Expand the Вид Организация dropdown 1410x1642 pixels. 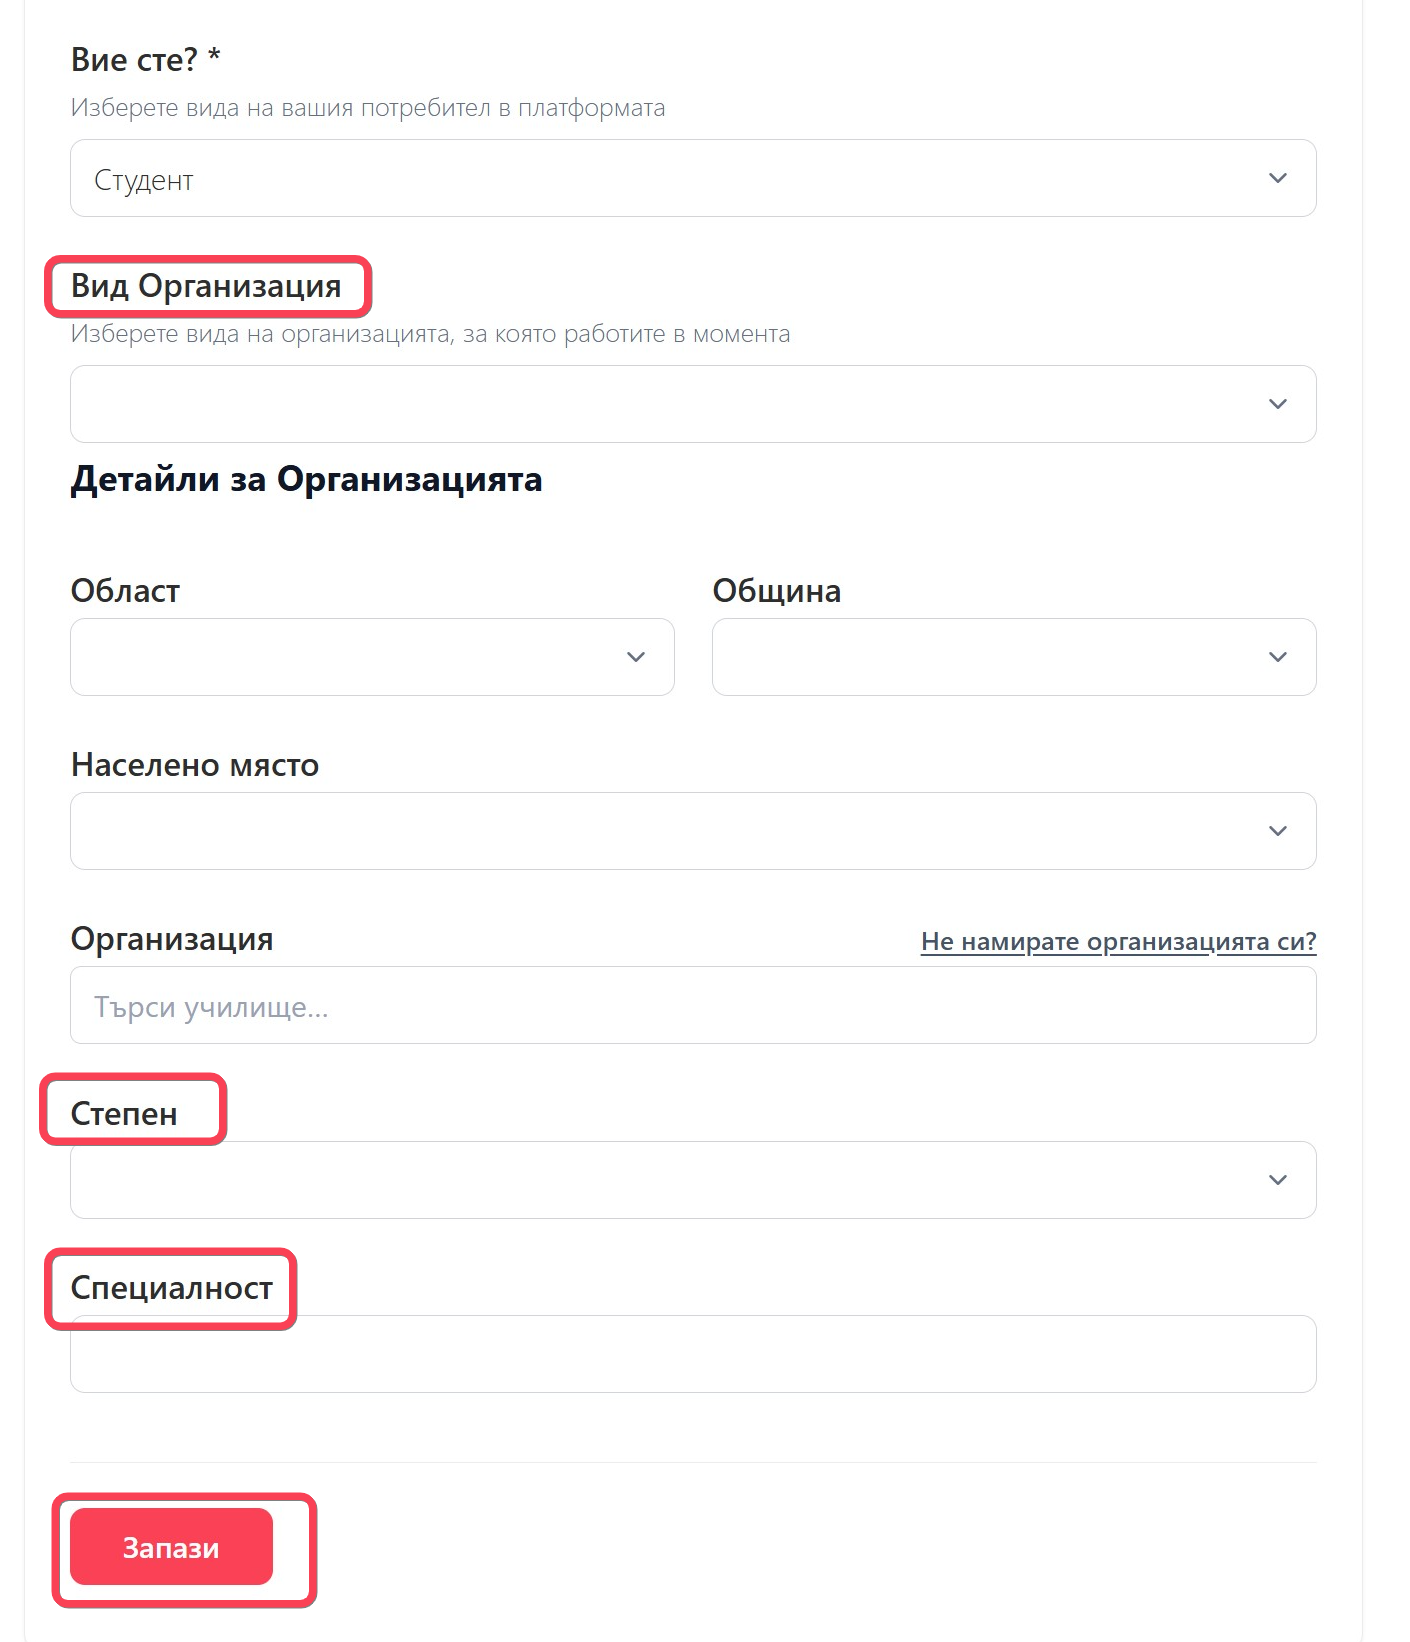point(693,404)
